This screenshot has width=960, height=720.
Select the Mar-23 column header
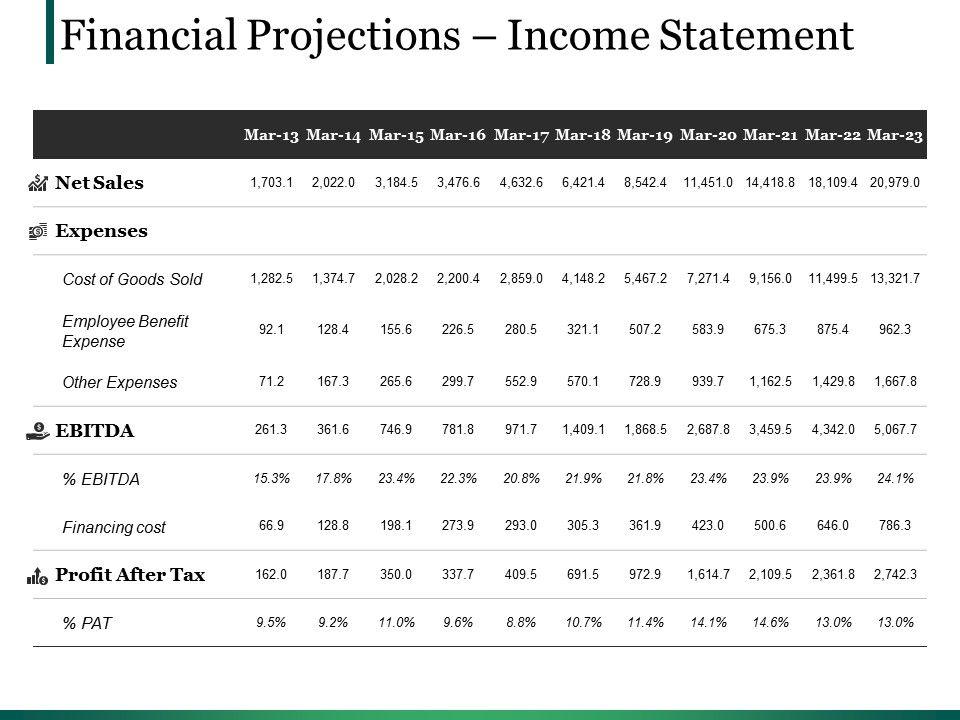(894, 135)
